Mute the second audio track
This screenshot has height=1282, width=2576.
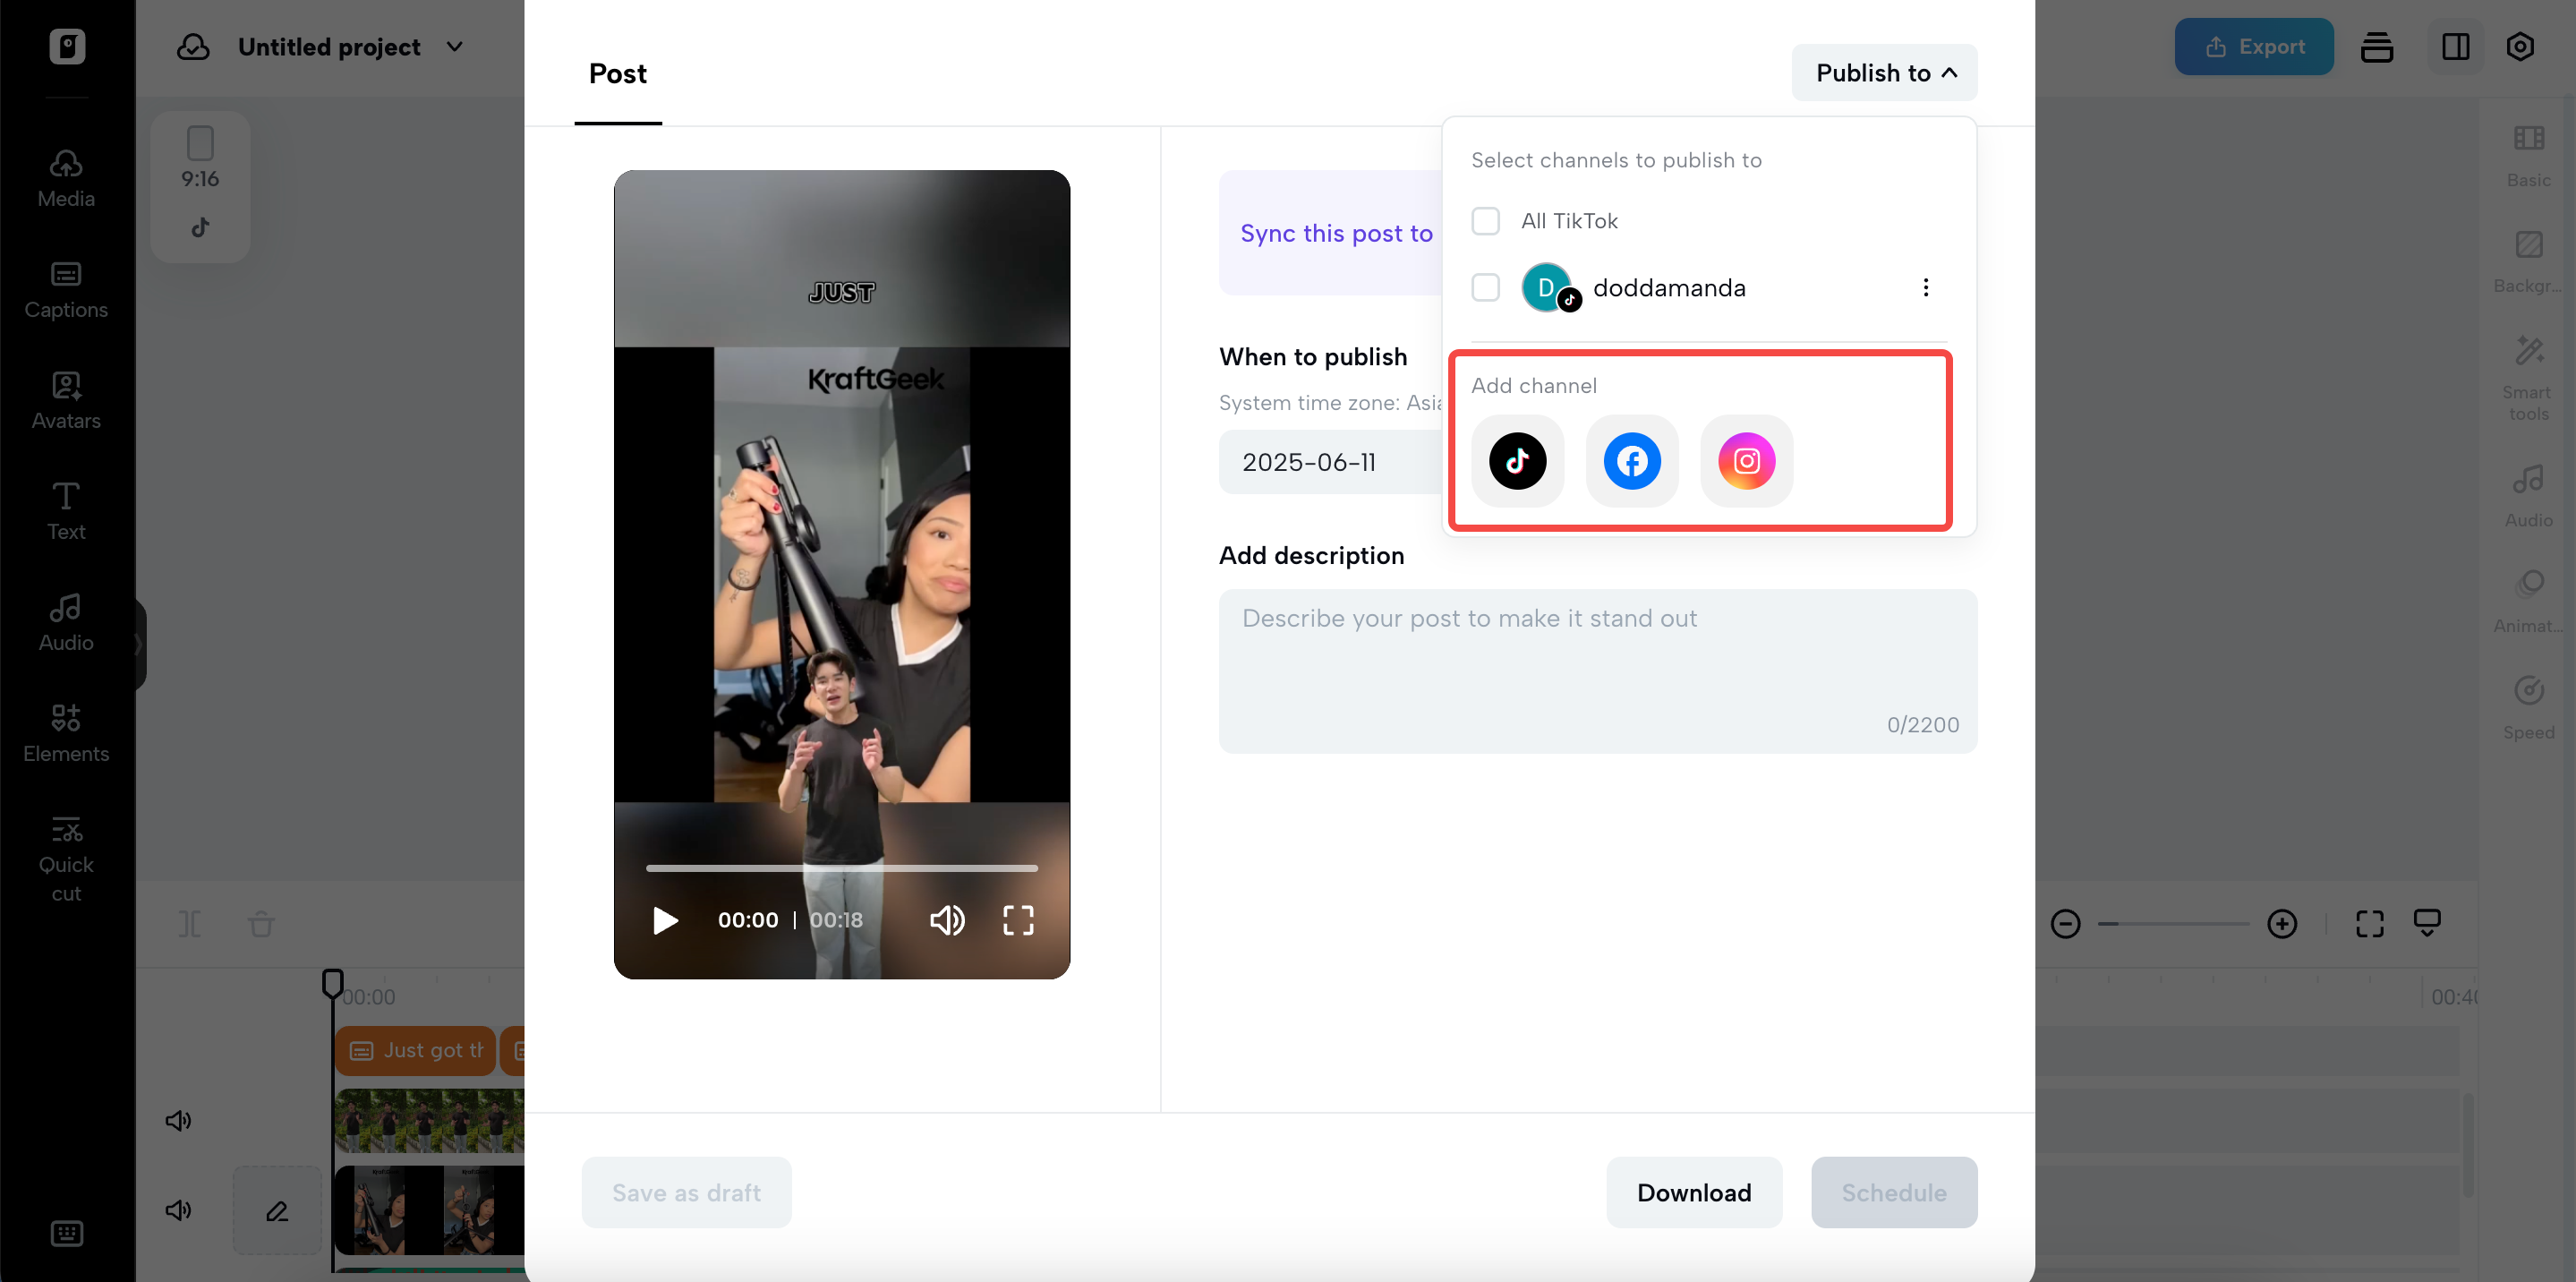178,1210
